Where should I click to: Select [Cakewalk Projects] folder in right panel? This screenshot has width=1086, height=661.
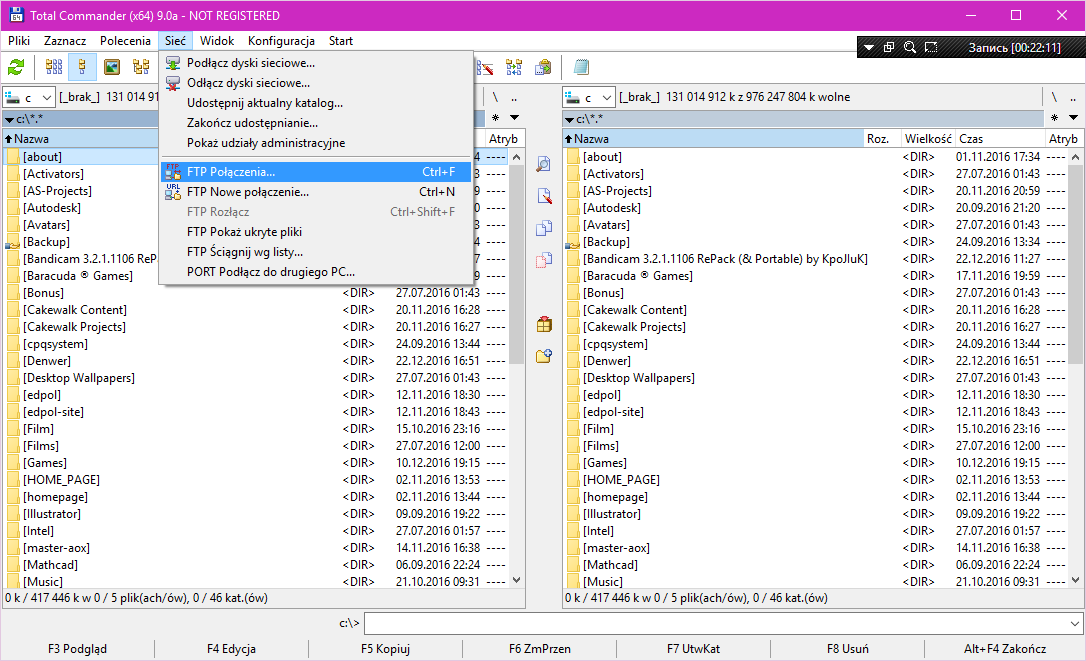pos(634,327)
